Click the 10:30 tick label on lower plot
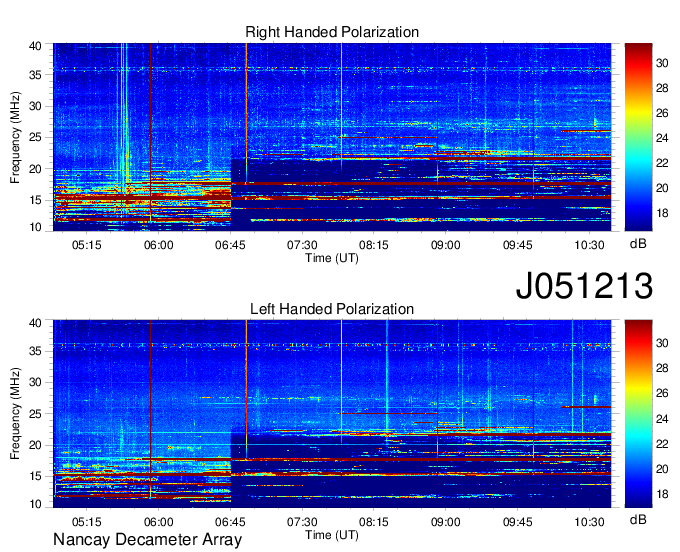The height and width of the screenshot is (552, 680). [x=589, y=522]
